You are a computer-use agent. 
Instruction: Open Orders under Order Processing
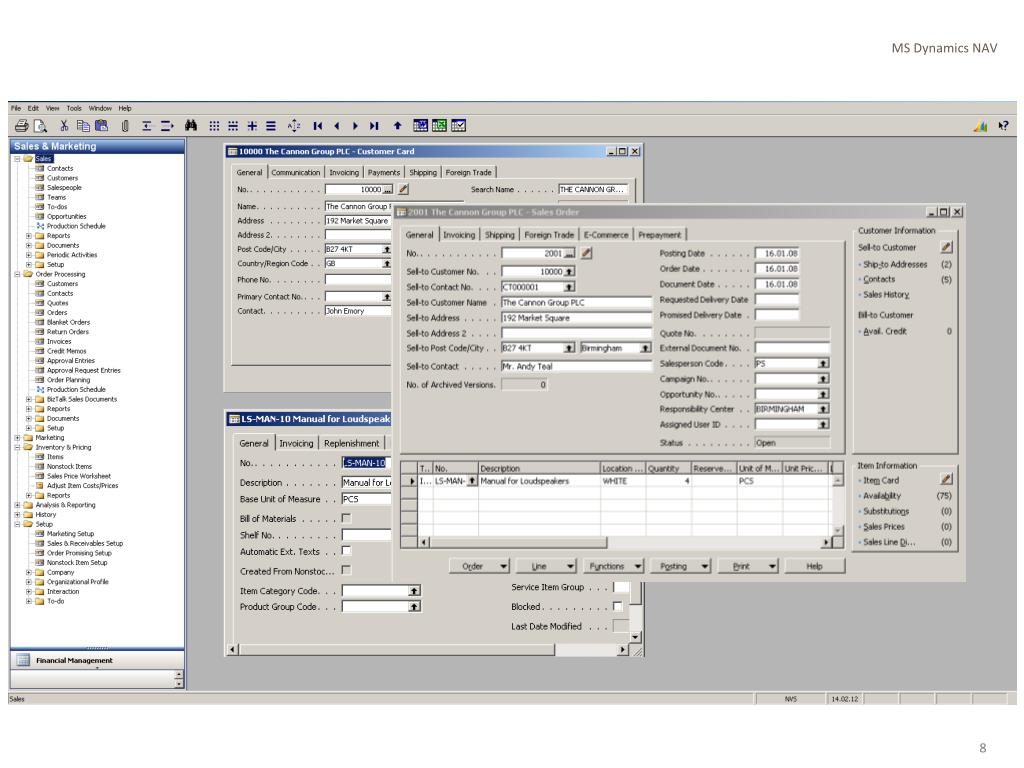tap(57, 312)
